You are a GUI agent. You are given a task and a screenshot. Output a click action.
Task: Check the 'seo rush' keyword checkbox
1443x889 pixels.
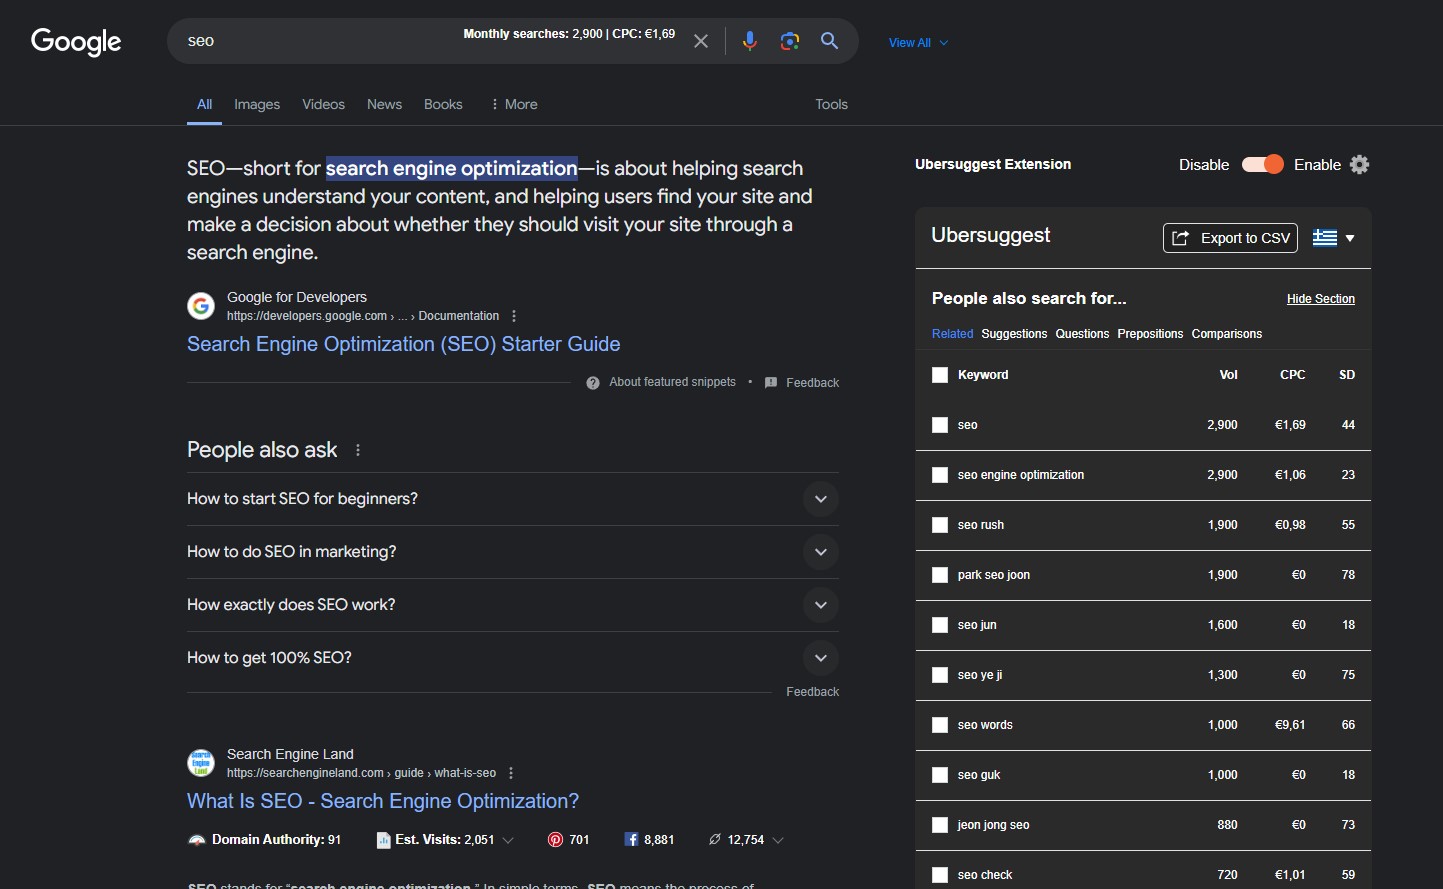coord(940,525)
